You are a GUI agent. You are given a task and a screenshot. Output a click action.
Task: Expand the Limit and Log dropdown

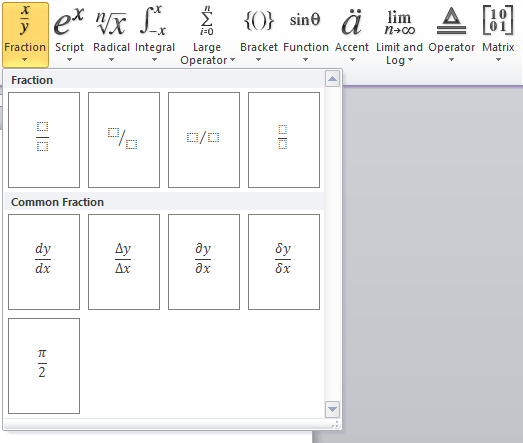[x=399, y=34]
